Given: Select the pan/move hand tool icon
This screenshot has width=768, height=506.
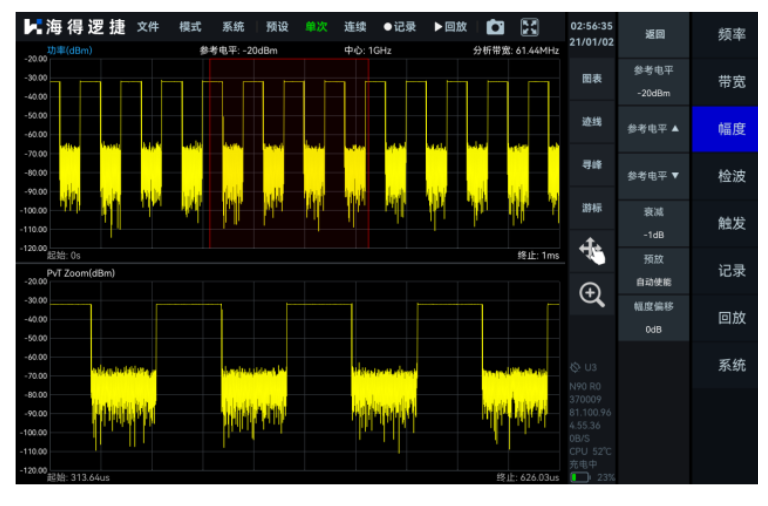Looking at the screenshot, I should 591,250.
